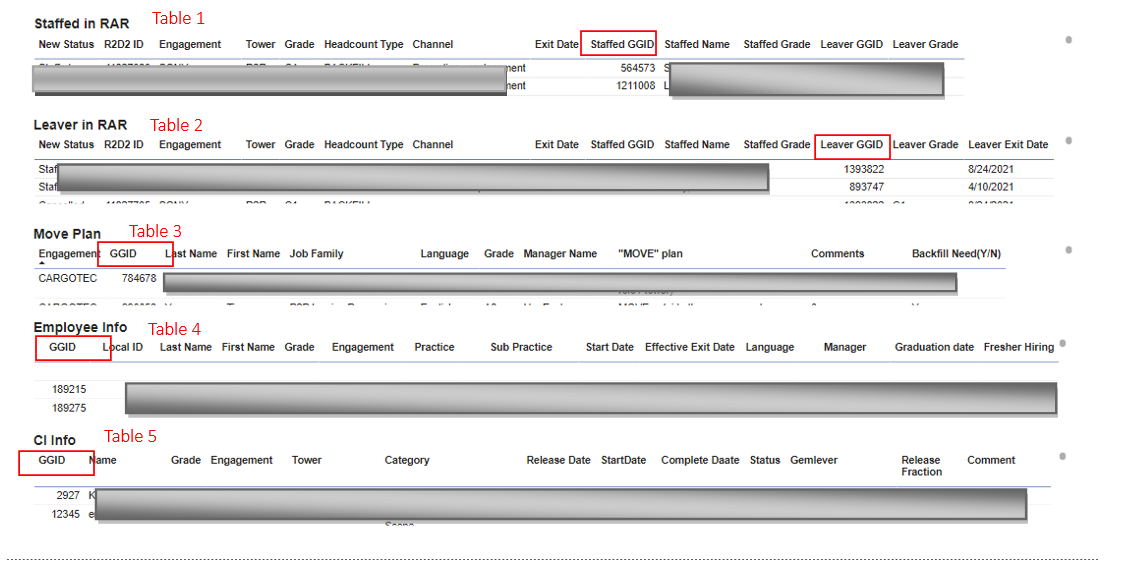Click Practice header in Employee Info
Viewport: 1127px width, 581px height.
coord(434,347)
